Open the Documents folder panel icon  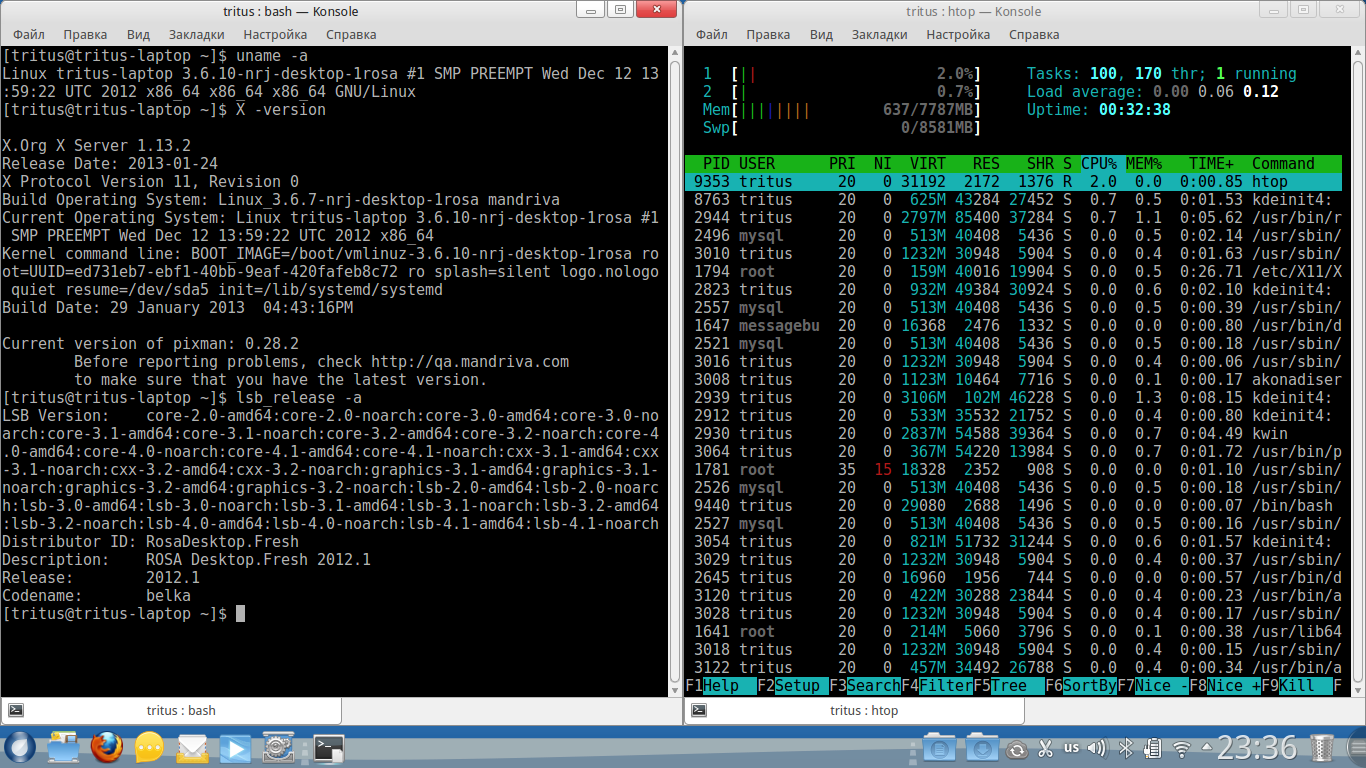click(x=939, y=748)
